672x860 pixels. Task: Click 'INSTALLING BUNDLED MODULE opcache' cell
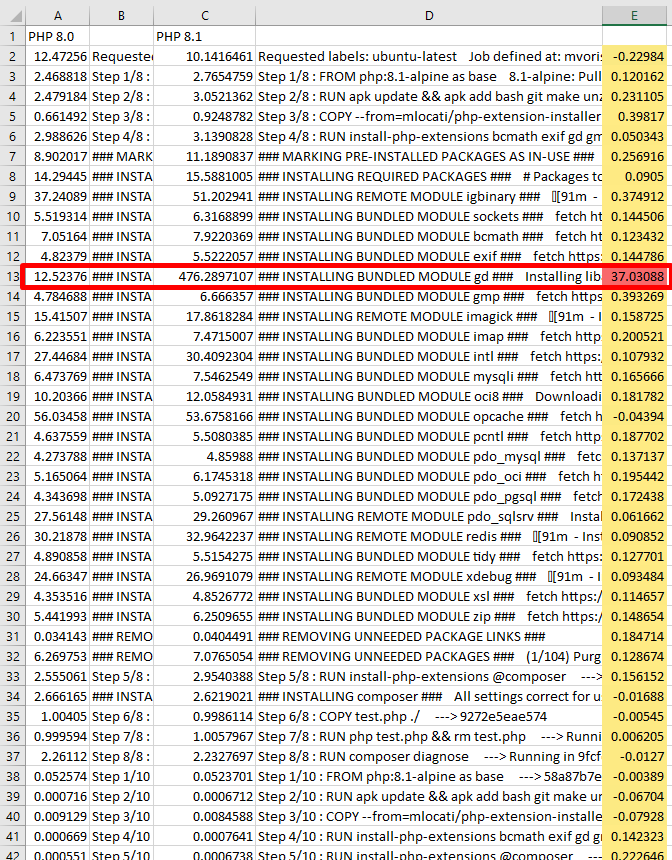tap(429, 416)
